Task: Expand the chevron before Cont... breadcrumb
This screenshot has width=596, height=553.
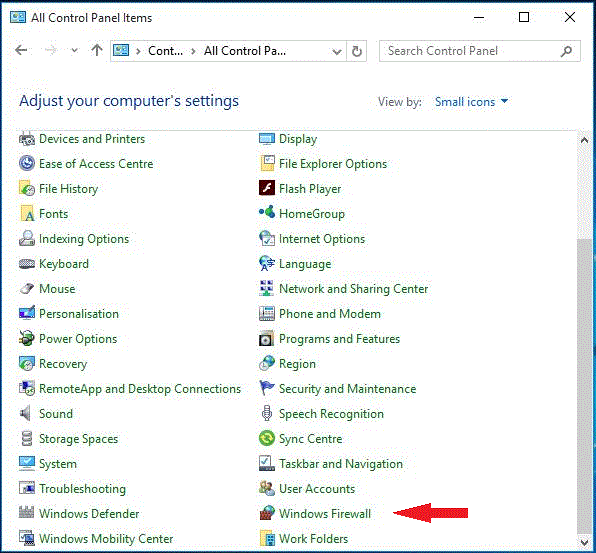Action: coord(138,51)
